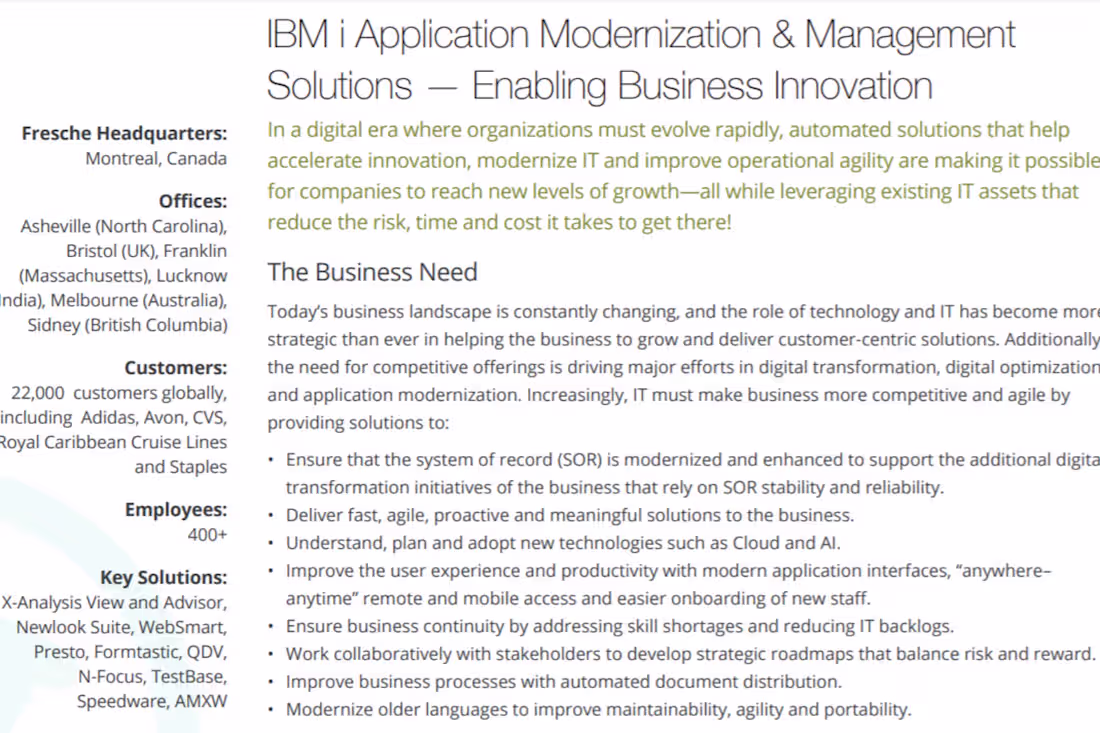Click the 'Key Solutions:' sidebar heading
Viewport: 1100px width, 733px height.
[x=163, y=577]
